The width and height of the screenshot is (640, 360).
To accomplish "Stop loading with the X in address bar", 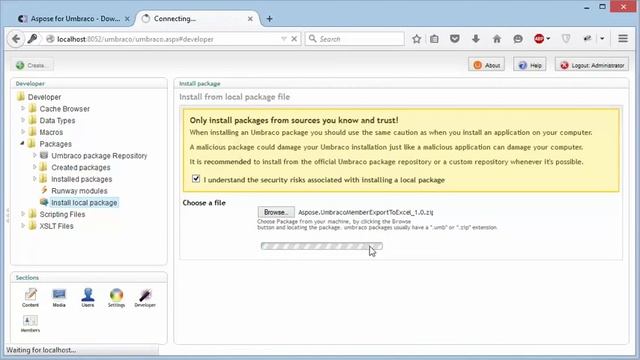I will 294,39.
